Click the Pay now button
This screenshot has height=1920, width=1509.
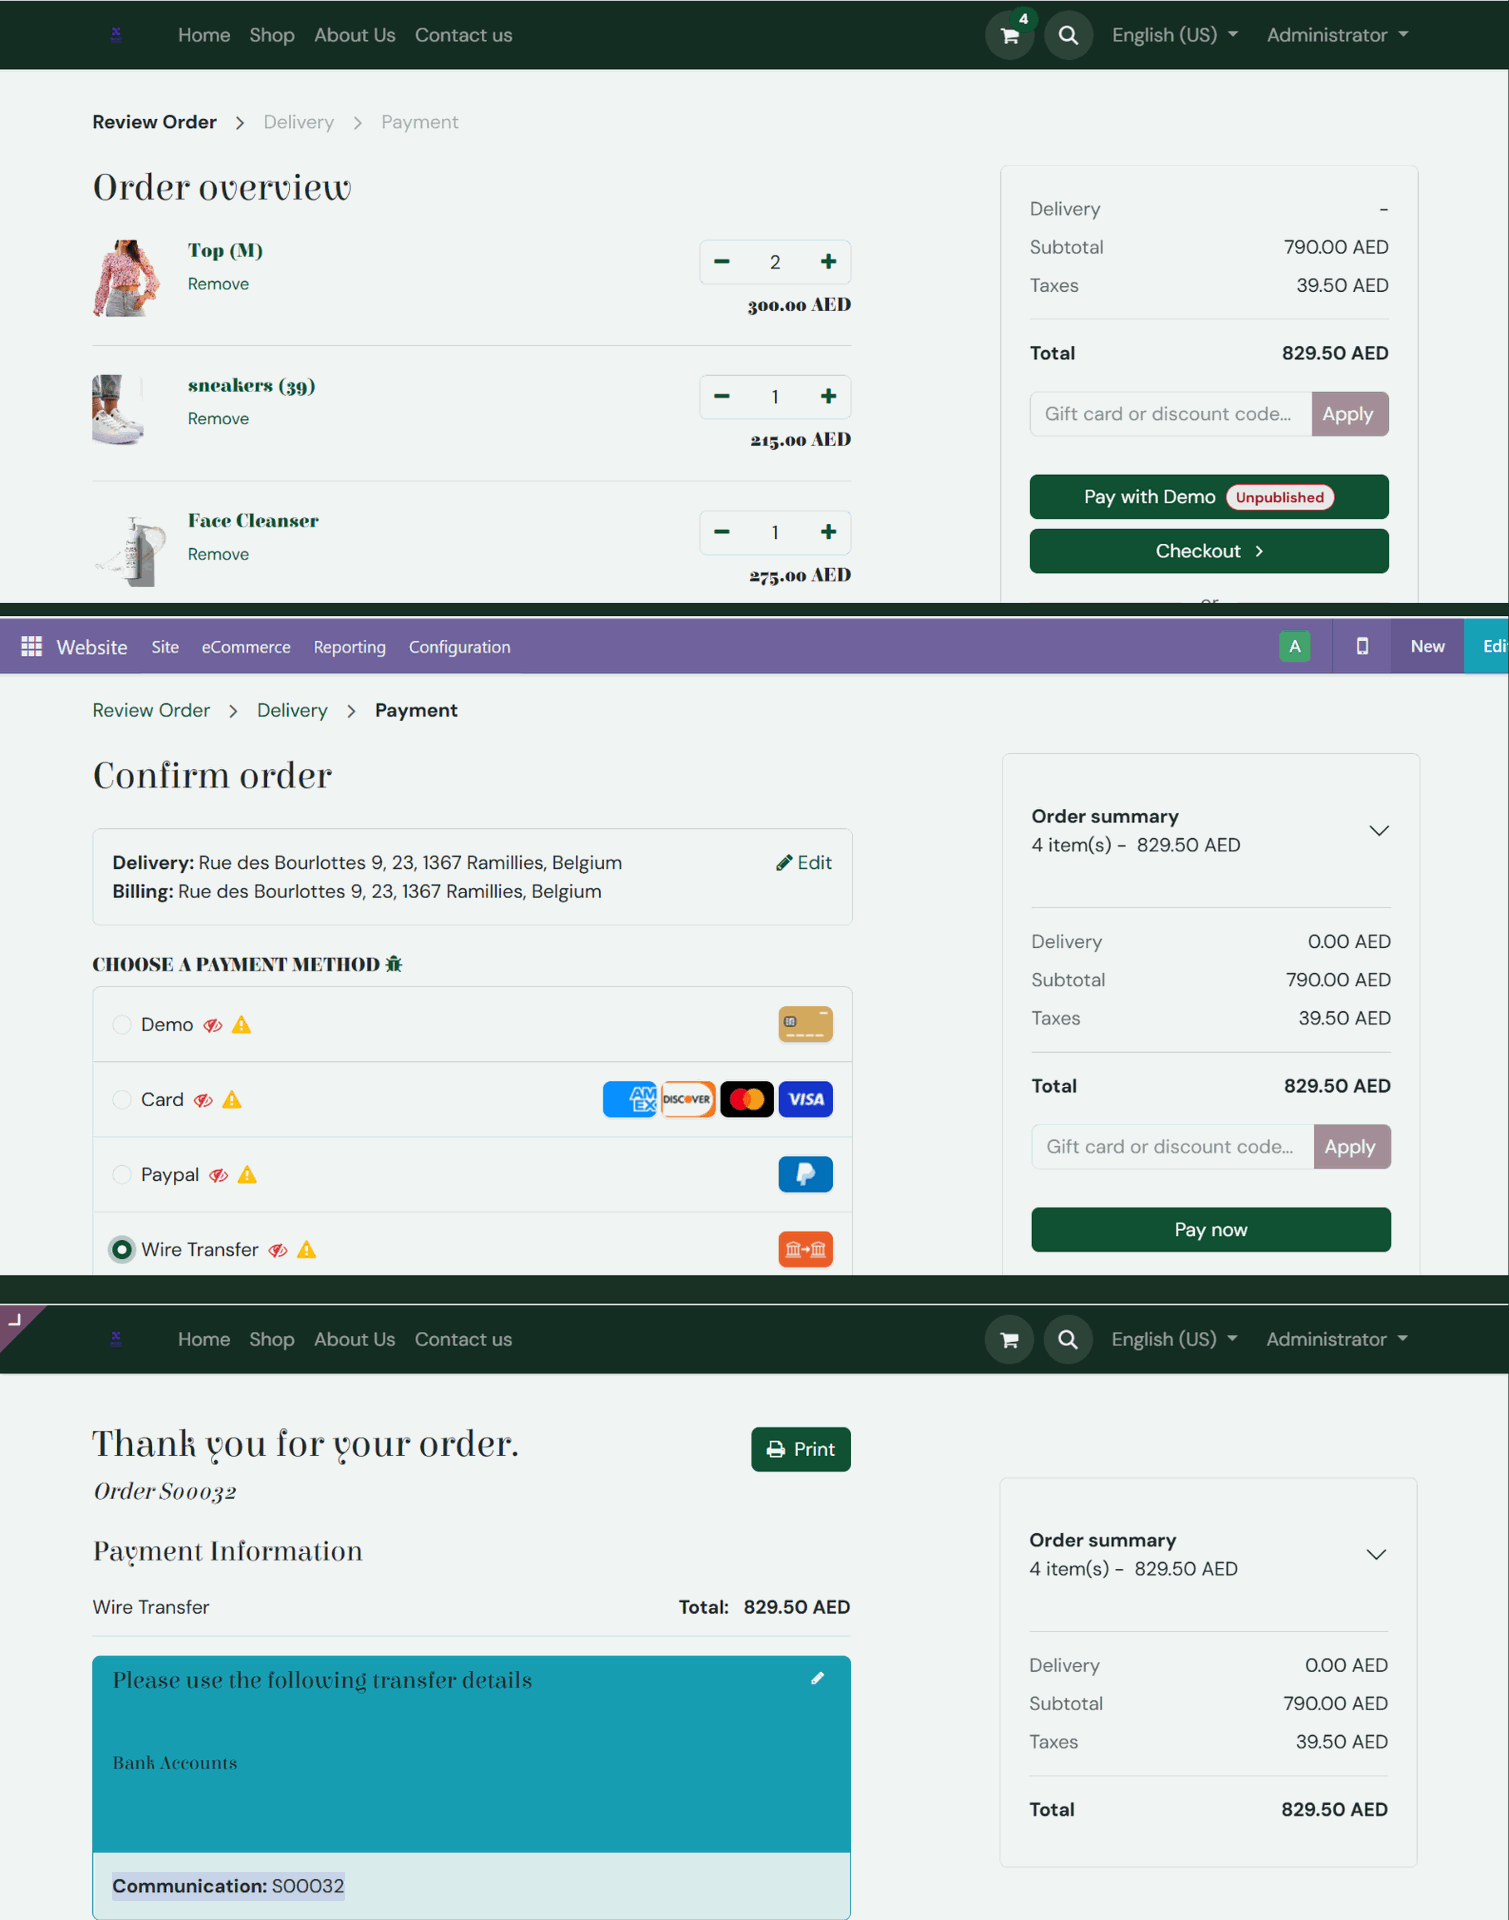pos(1210,1230)
